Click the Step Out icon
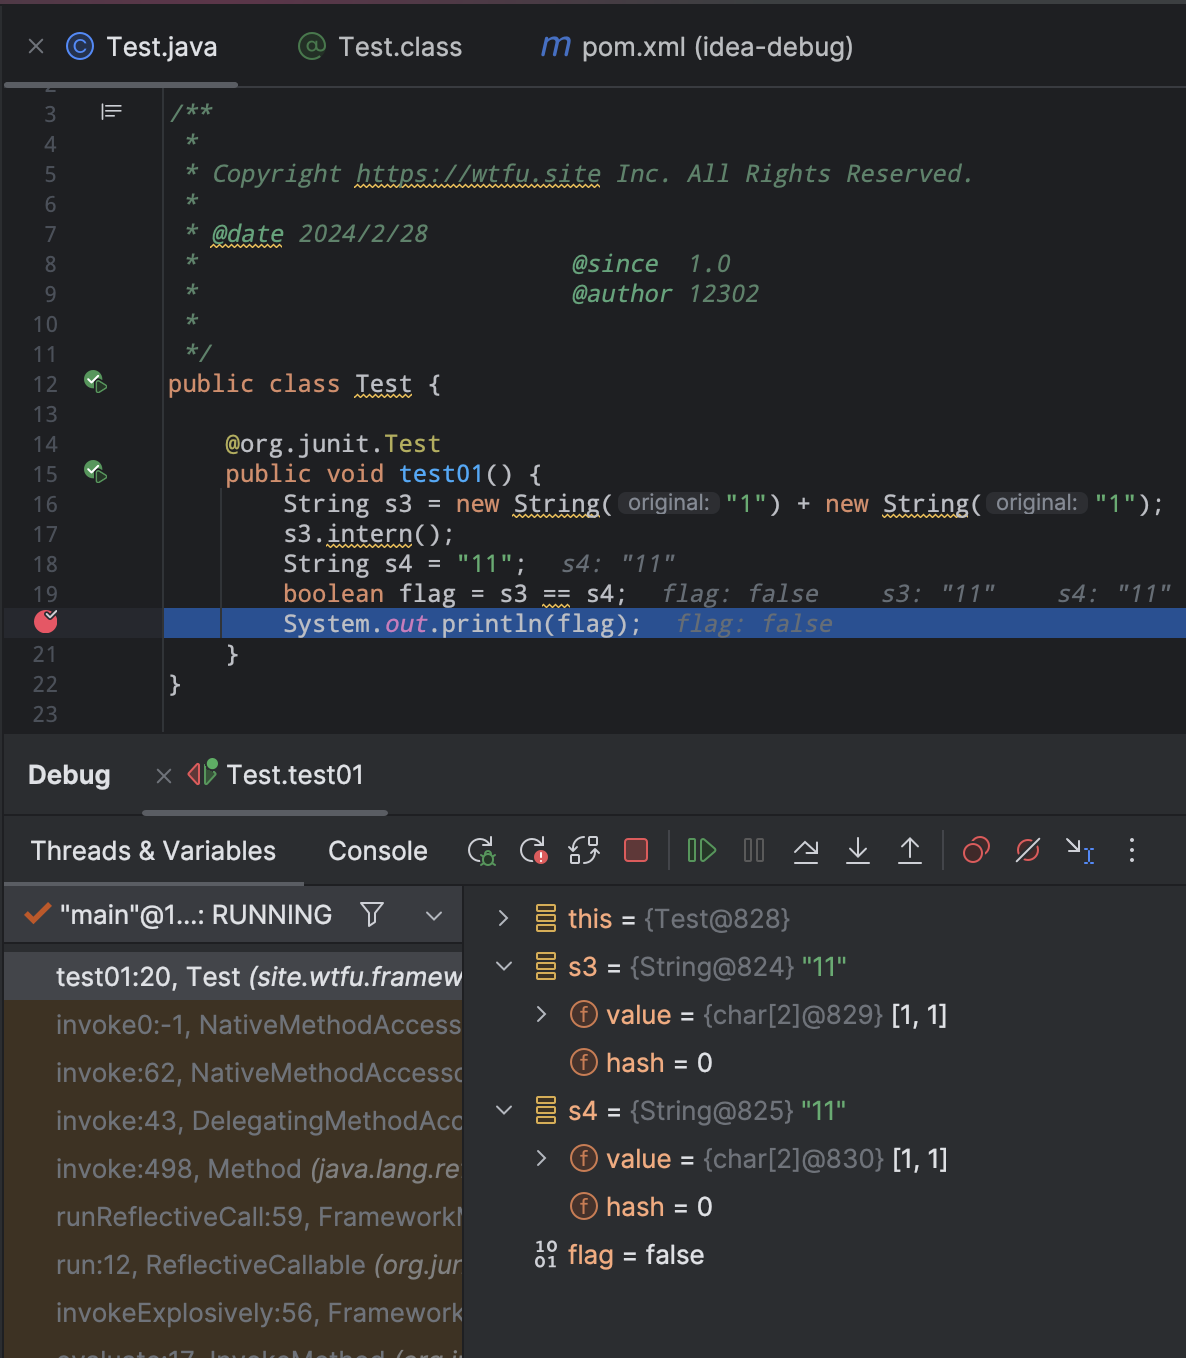The width and height of the screenshot is (1186, 1358). [910, 851]
